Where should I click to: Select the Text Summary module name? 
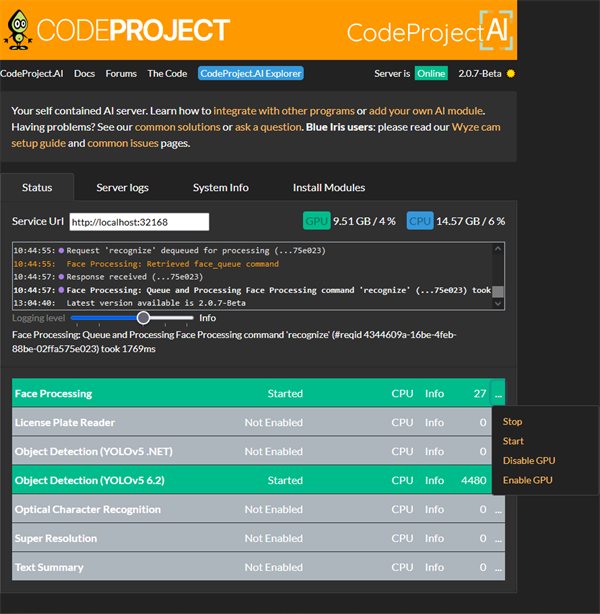point(49,567)
